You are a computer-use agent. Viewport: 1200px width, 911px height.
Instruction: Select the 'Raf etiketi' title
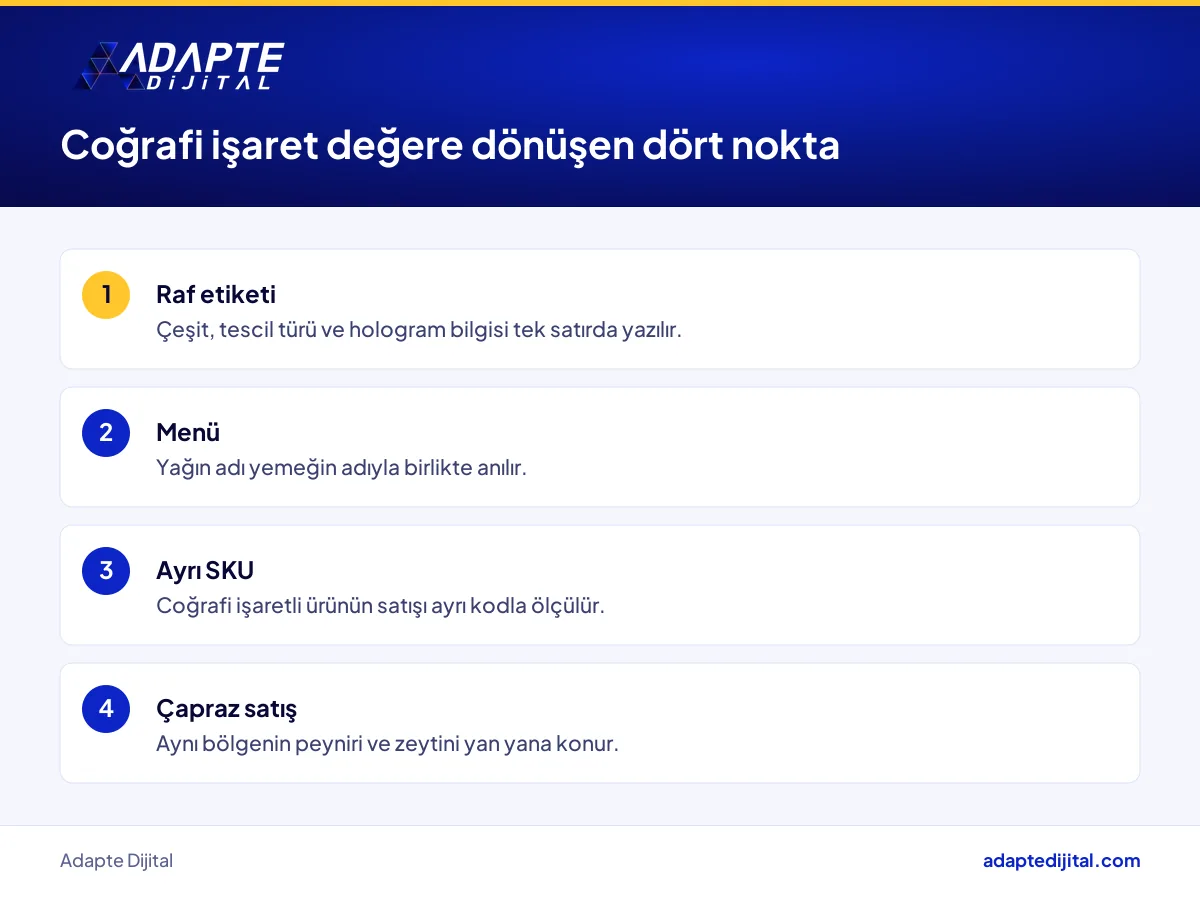click(x=216, y=295)
